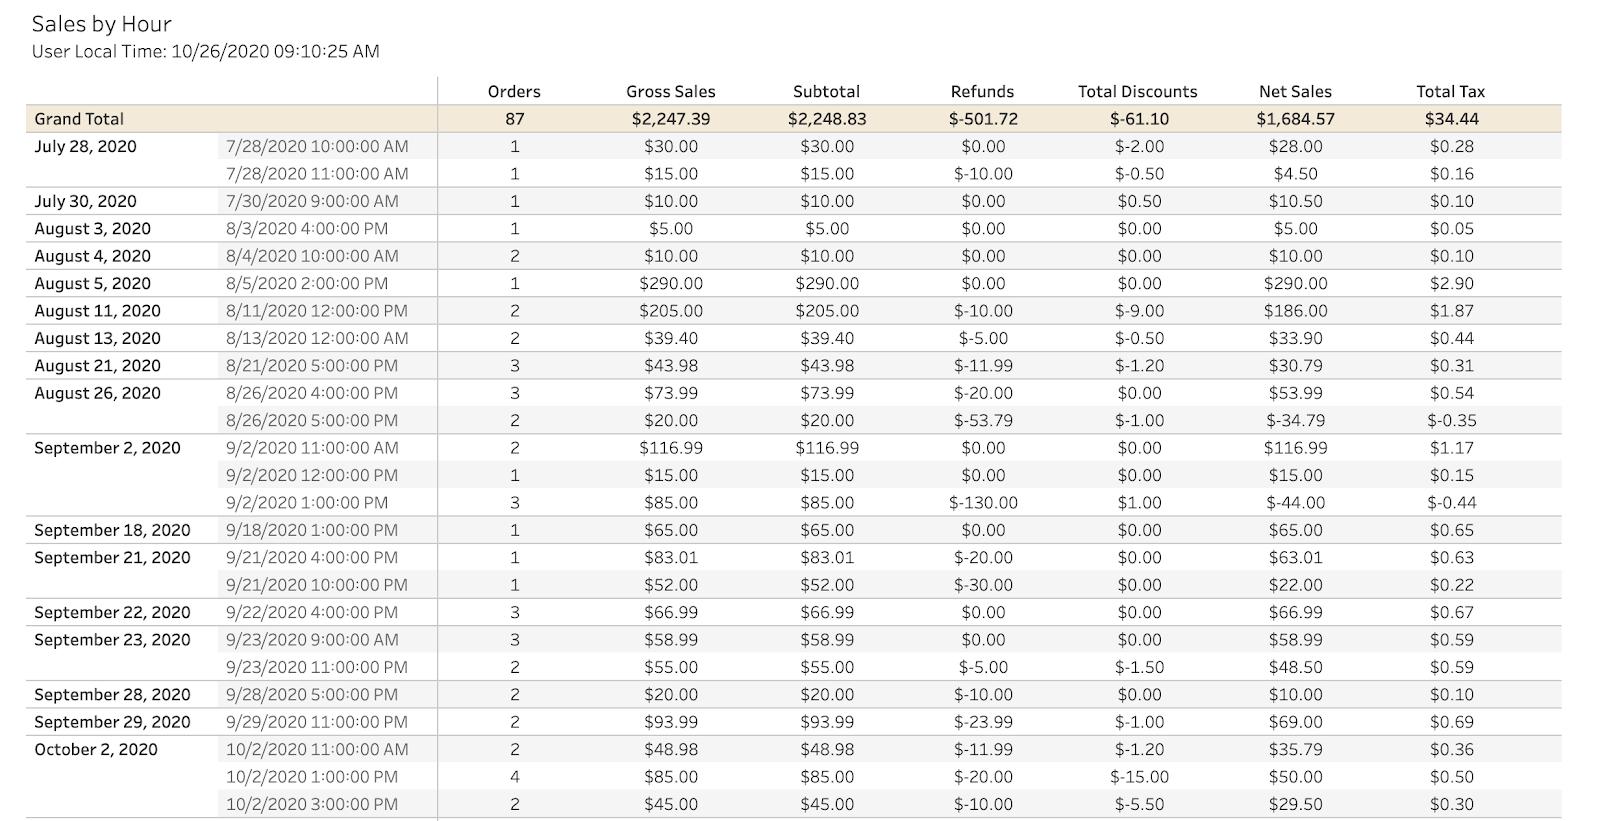Select the Grand Total row label

tap(79, 118)
